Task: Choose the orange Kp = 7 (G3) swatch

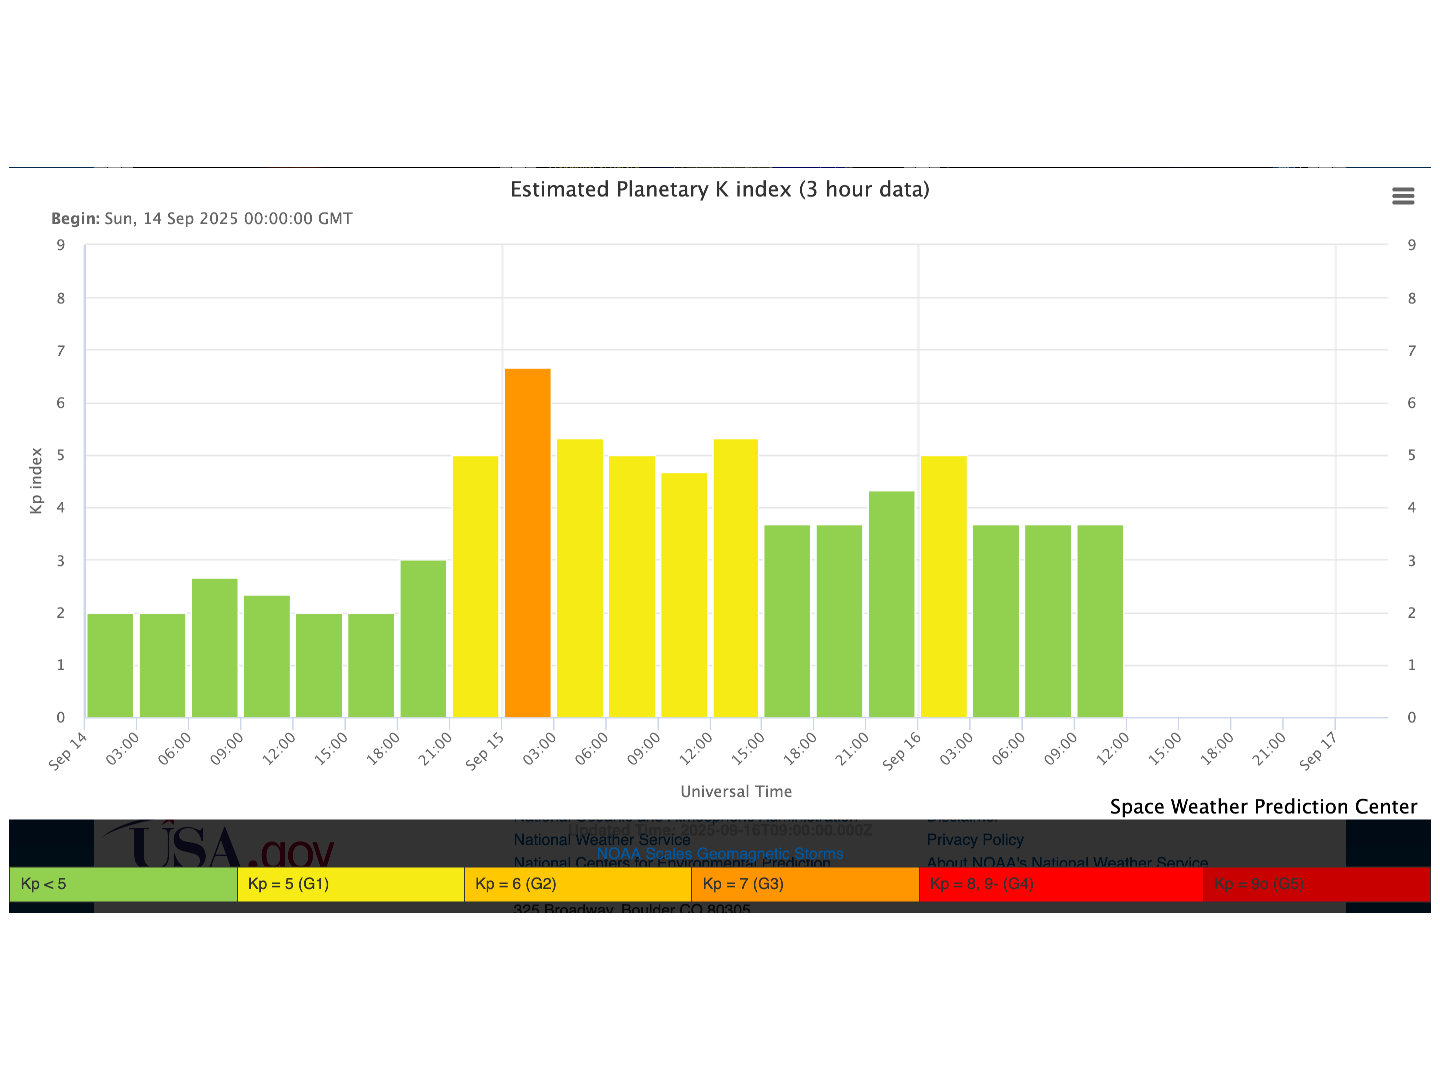Action: click(x=804, y=884)
